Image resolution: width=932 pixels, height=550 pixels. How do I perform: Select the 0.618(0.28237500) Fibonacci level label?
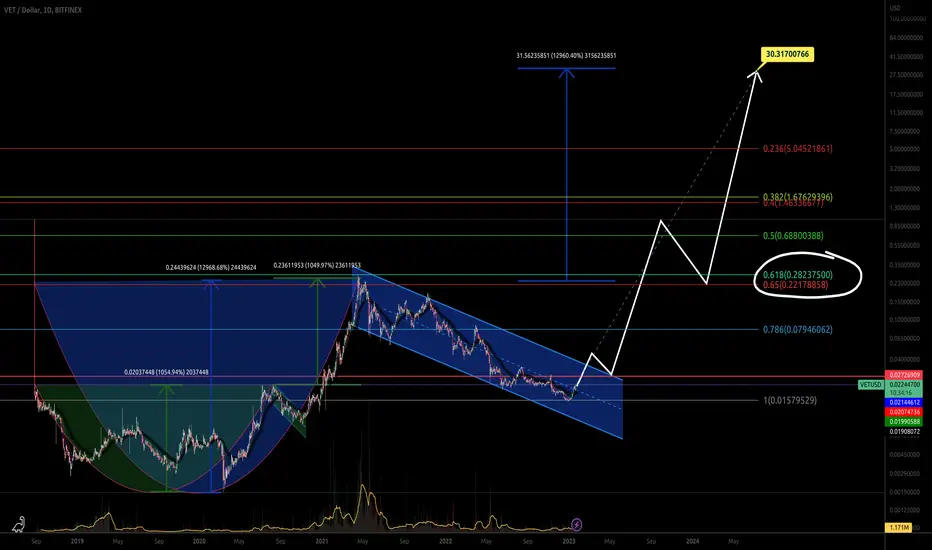(x=798, y=275)
